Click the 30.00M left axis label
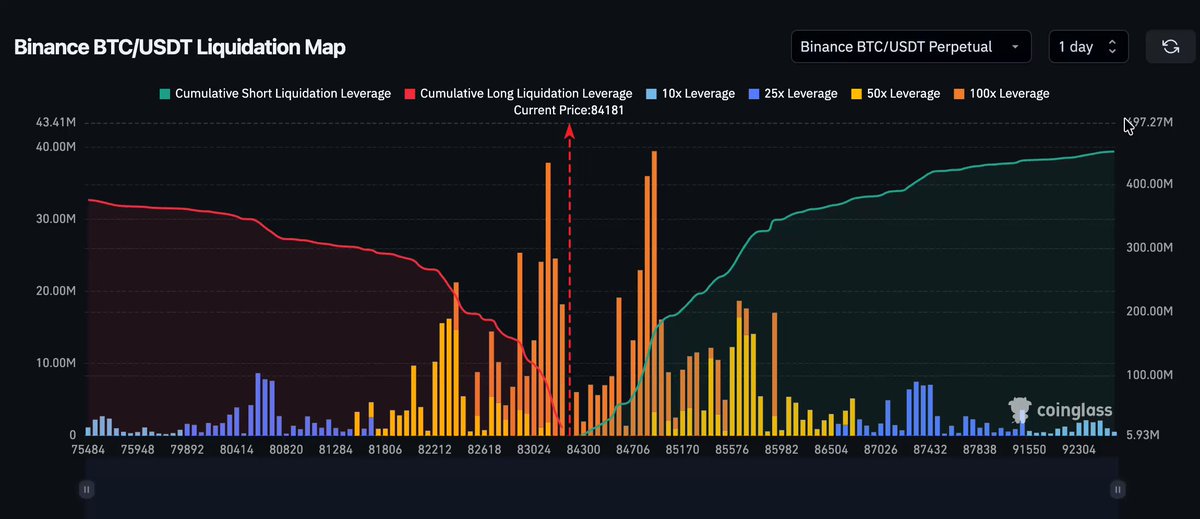 pos(56,219)
